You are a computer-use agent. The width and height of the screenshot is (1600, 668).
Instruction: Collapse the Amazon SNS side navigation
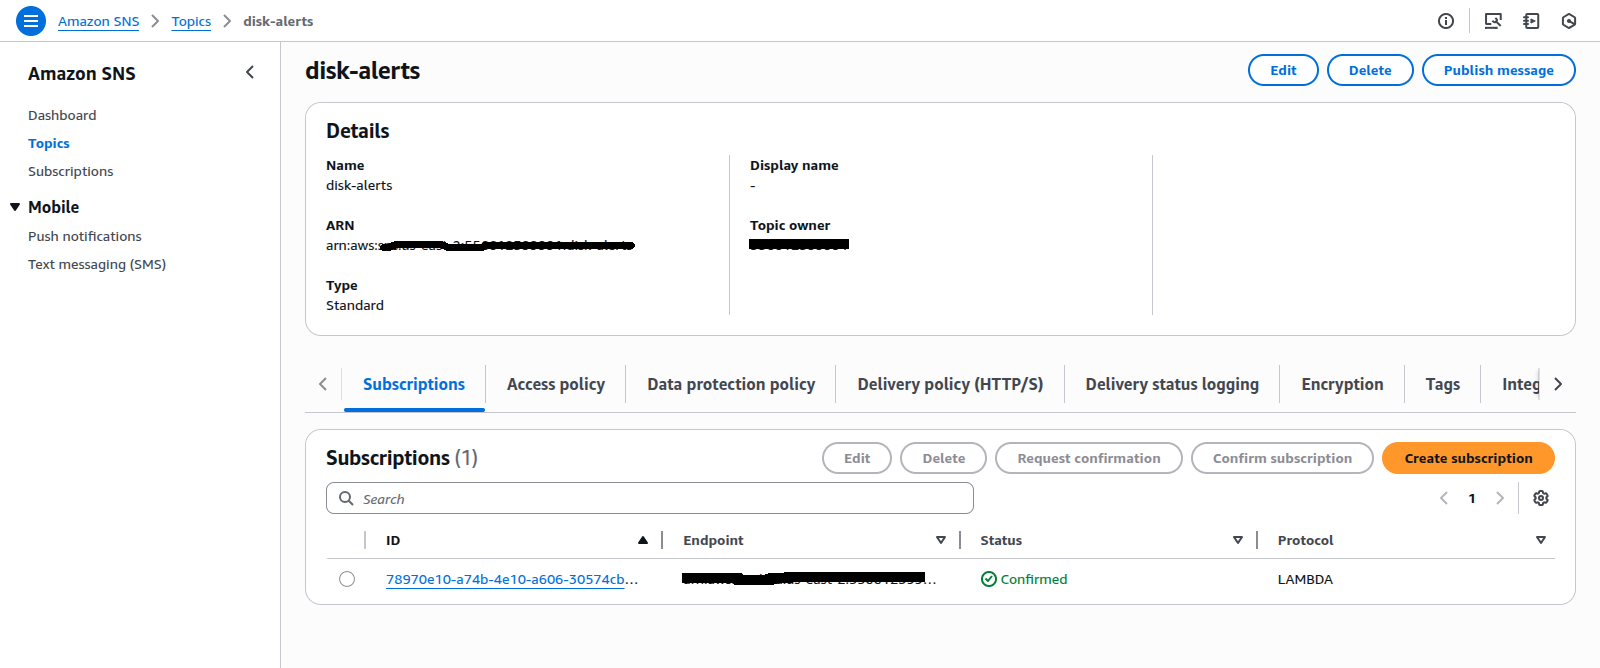coord(250,72)
